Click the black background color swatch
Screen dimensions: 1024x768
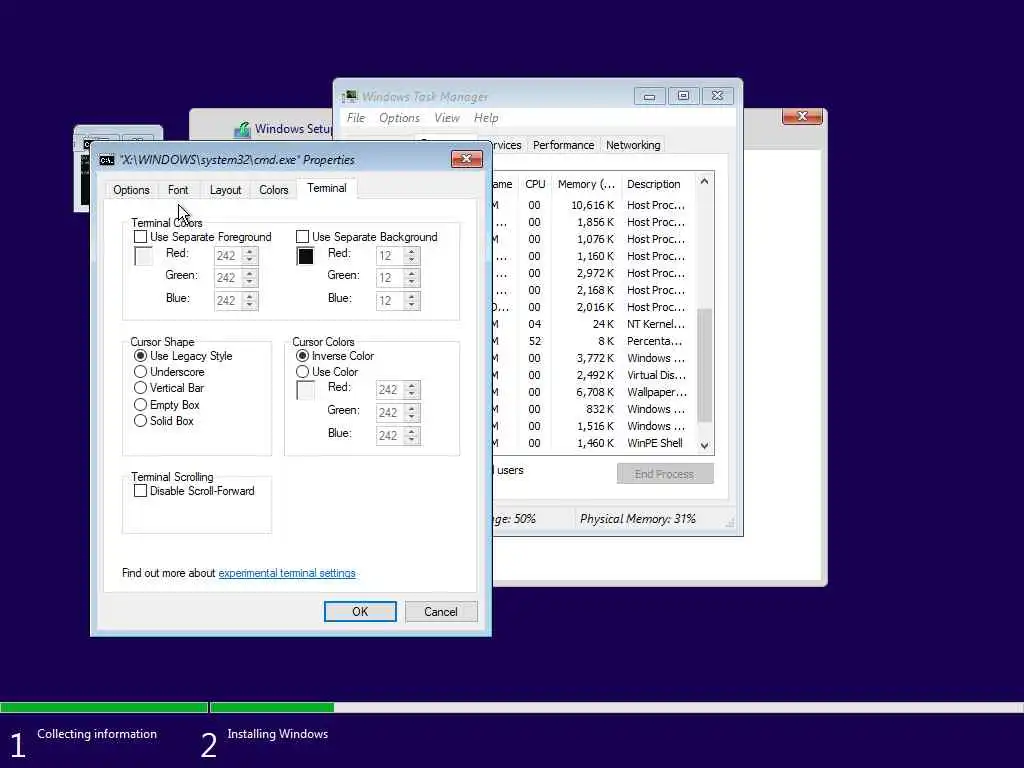[305, 256]
